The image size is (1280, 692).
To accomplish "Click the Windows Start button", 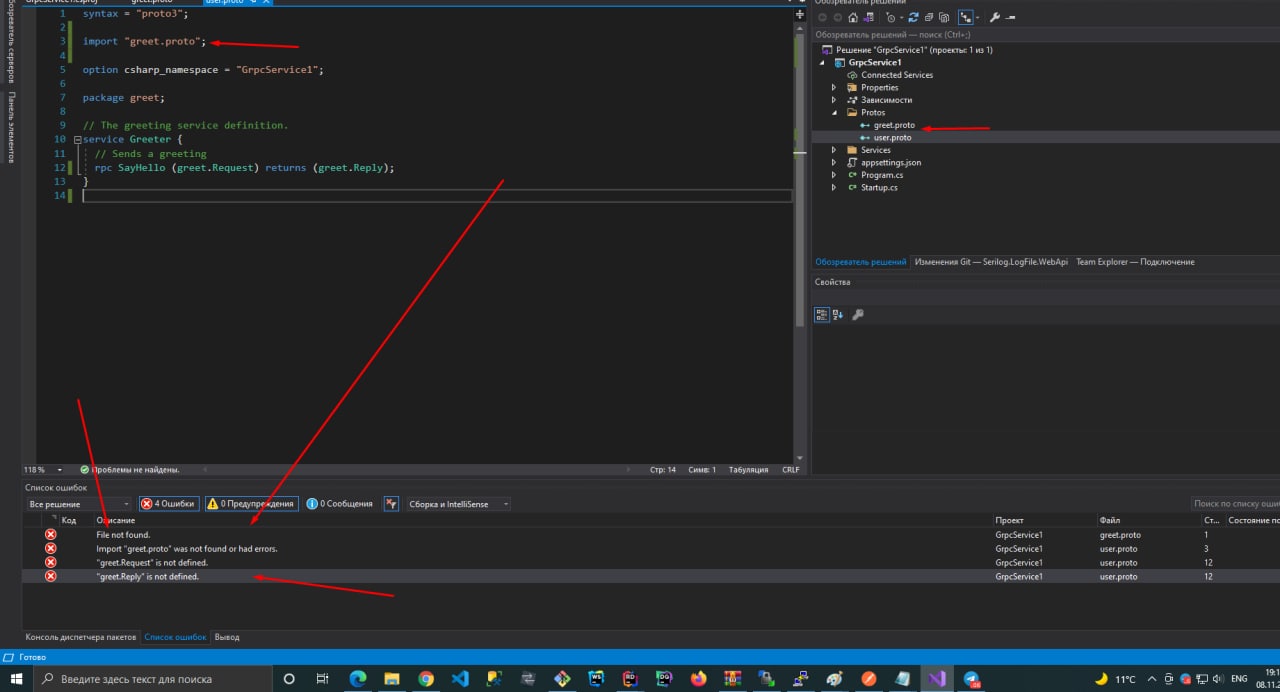I will click(x=16, y=678).
